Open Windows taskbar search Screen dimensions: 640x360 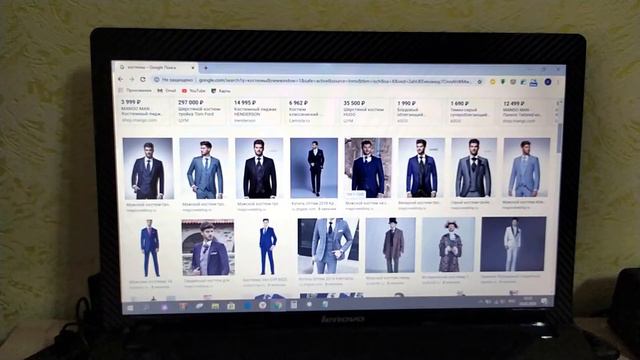tap(146, 307)
